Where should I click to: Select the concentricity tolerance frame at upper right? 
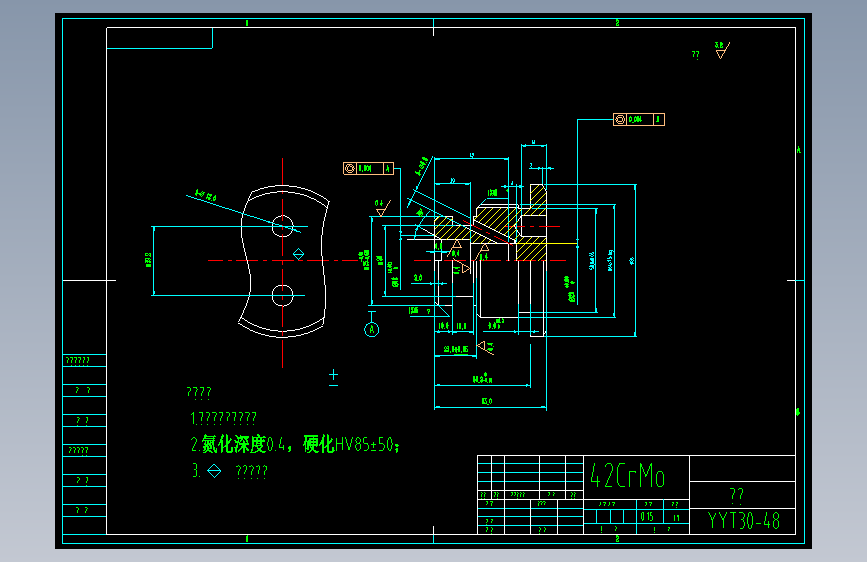(639, 119)
